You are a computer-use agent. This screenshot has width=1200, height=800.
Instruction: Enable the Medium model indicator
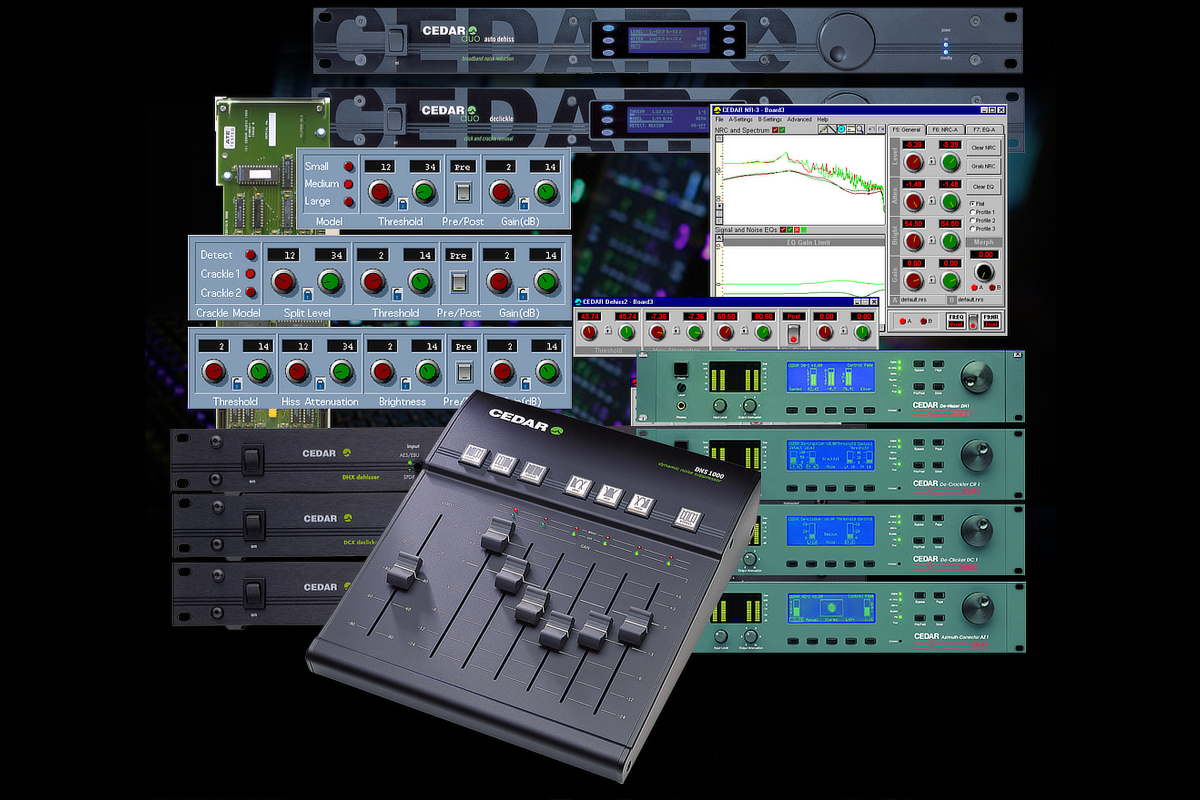tap(349, 184)
